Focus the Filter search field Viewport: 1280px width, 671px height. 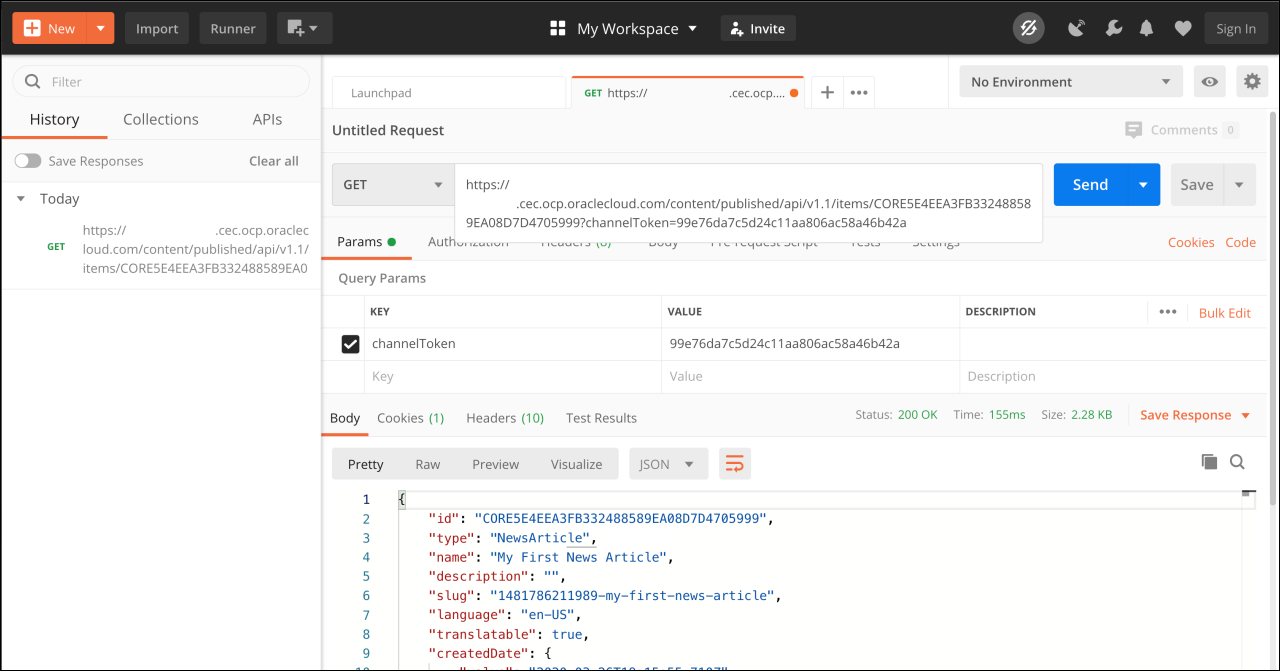(161, 81)
